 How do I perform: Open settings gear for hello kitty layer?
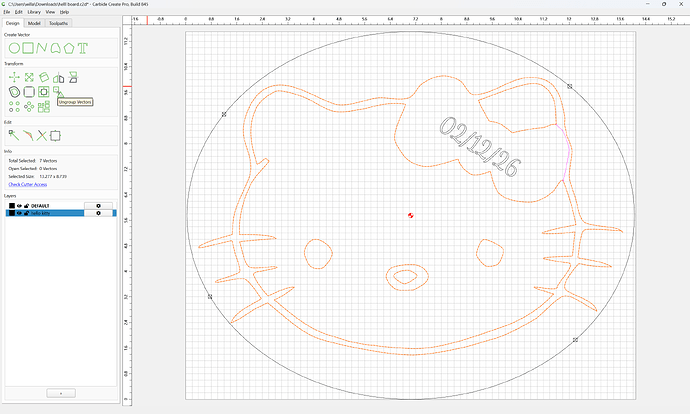(98, 213)
